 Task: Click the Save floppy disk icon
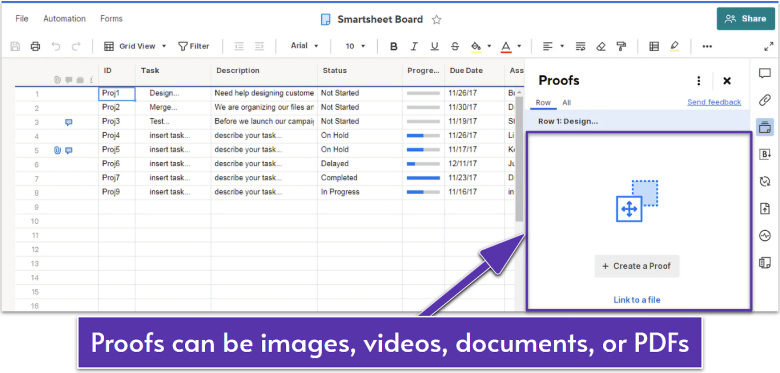pos(15,46)
